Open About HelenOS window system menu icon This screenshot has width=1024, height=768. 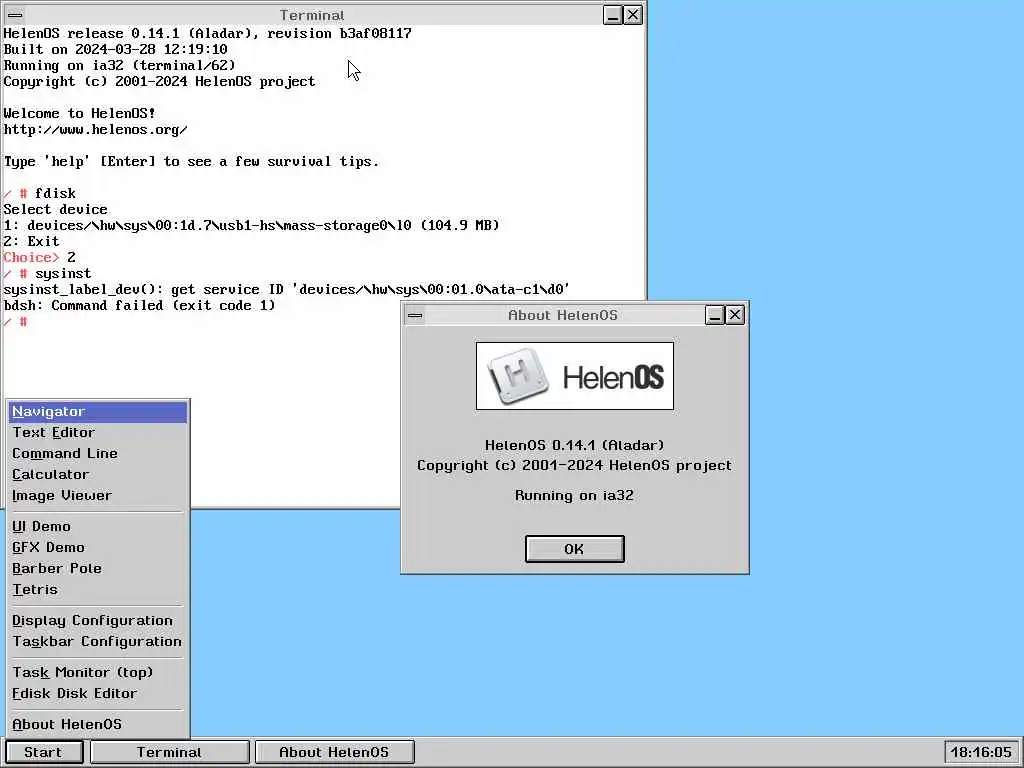415,315
